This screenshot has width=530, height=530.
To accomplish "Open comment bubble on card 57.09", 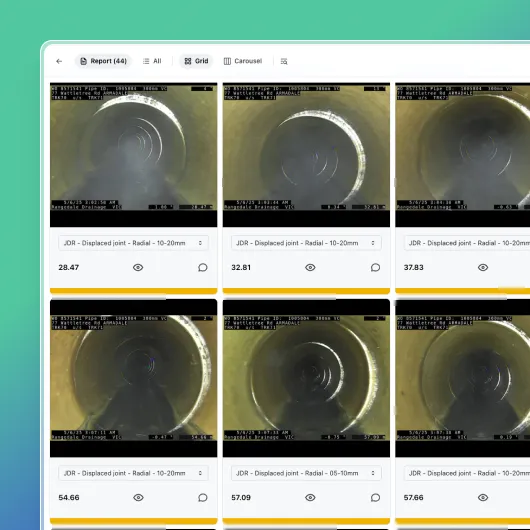I will (375, 498).
